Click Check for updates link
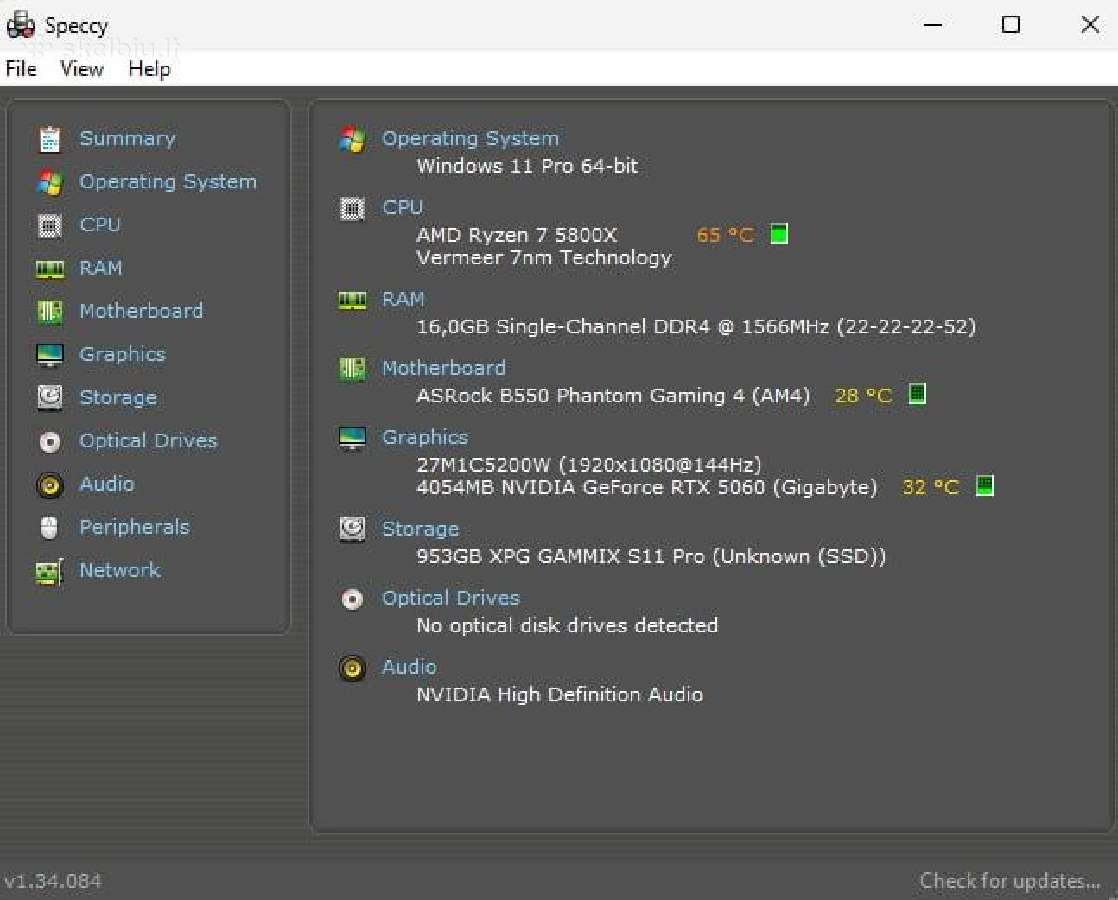Image resolution: width=1118 pixels, height=900 pixels. 1010,881
